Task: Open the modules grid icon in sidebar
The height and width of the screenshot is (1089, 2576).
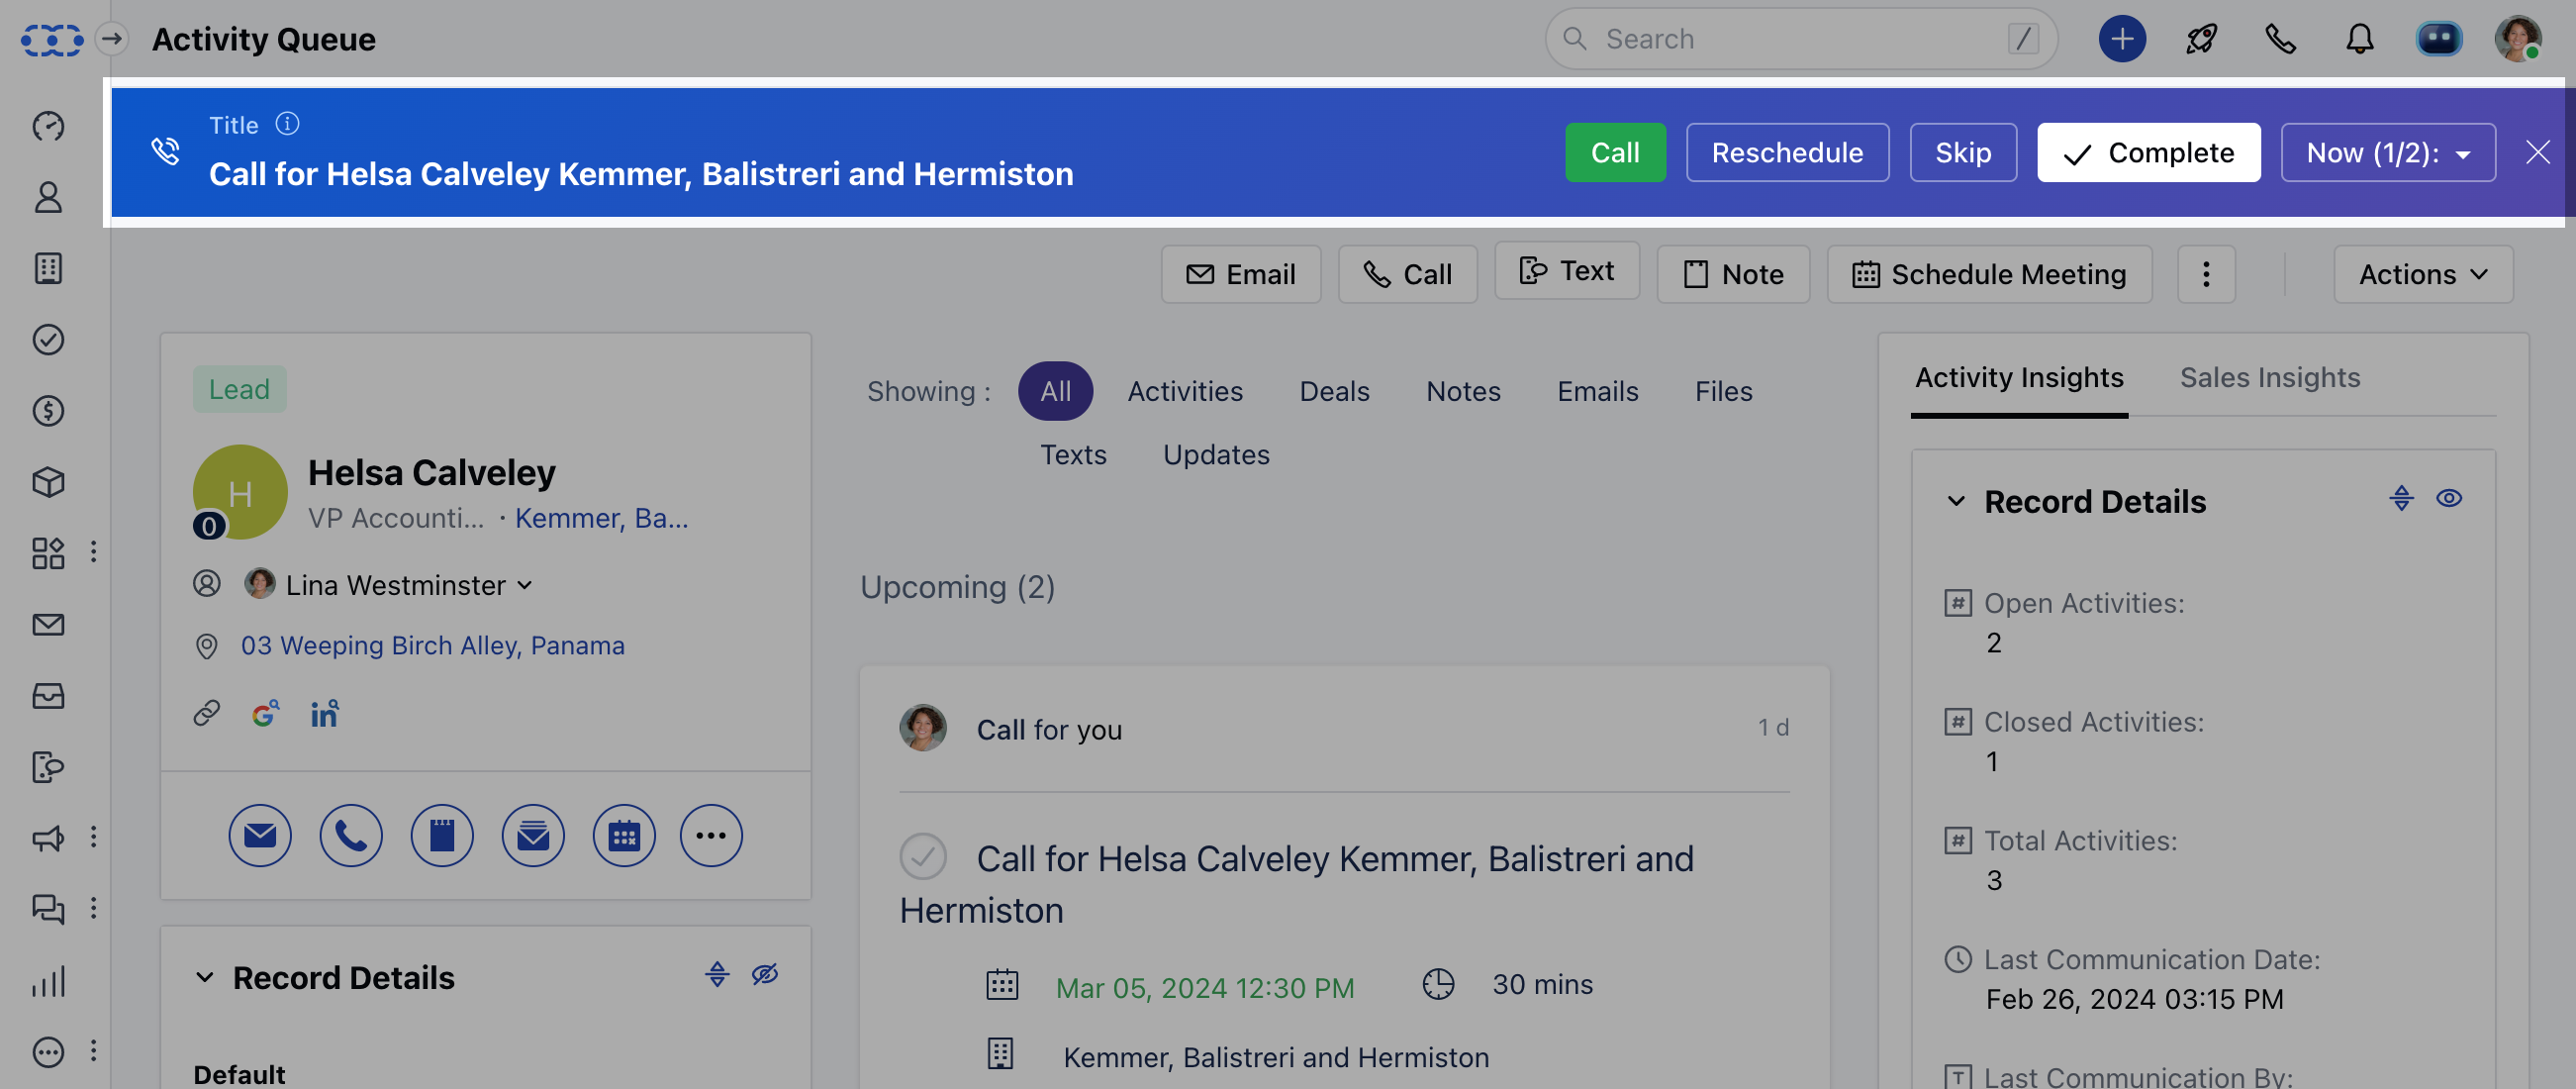Action: pyautogui.click(x=48, y=553)
